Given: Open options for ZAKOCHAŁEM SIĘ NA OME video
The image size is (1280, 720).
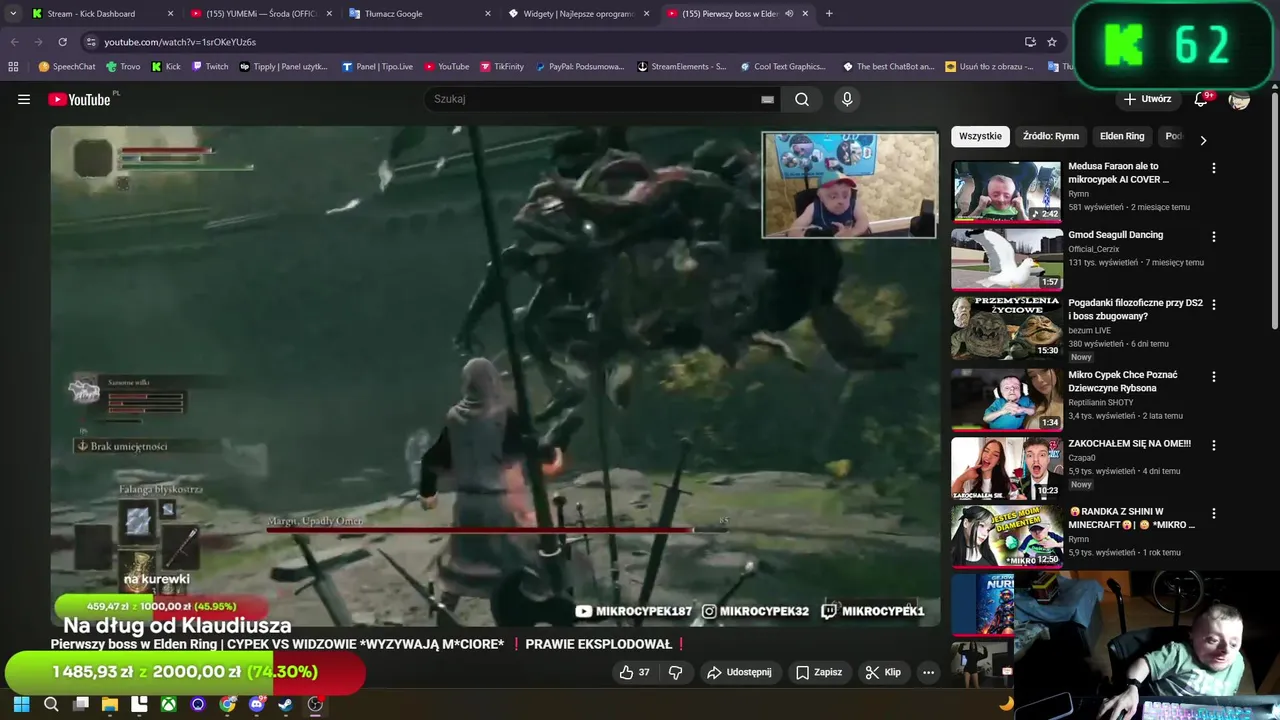Looking at the screenshot, I should click(x=1214, y=445).
